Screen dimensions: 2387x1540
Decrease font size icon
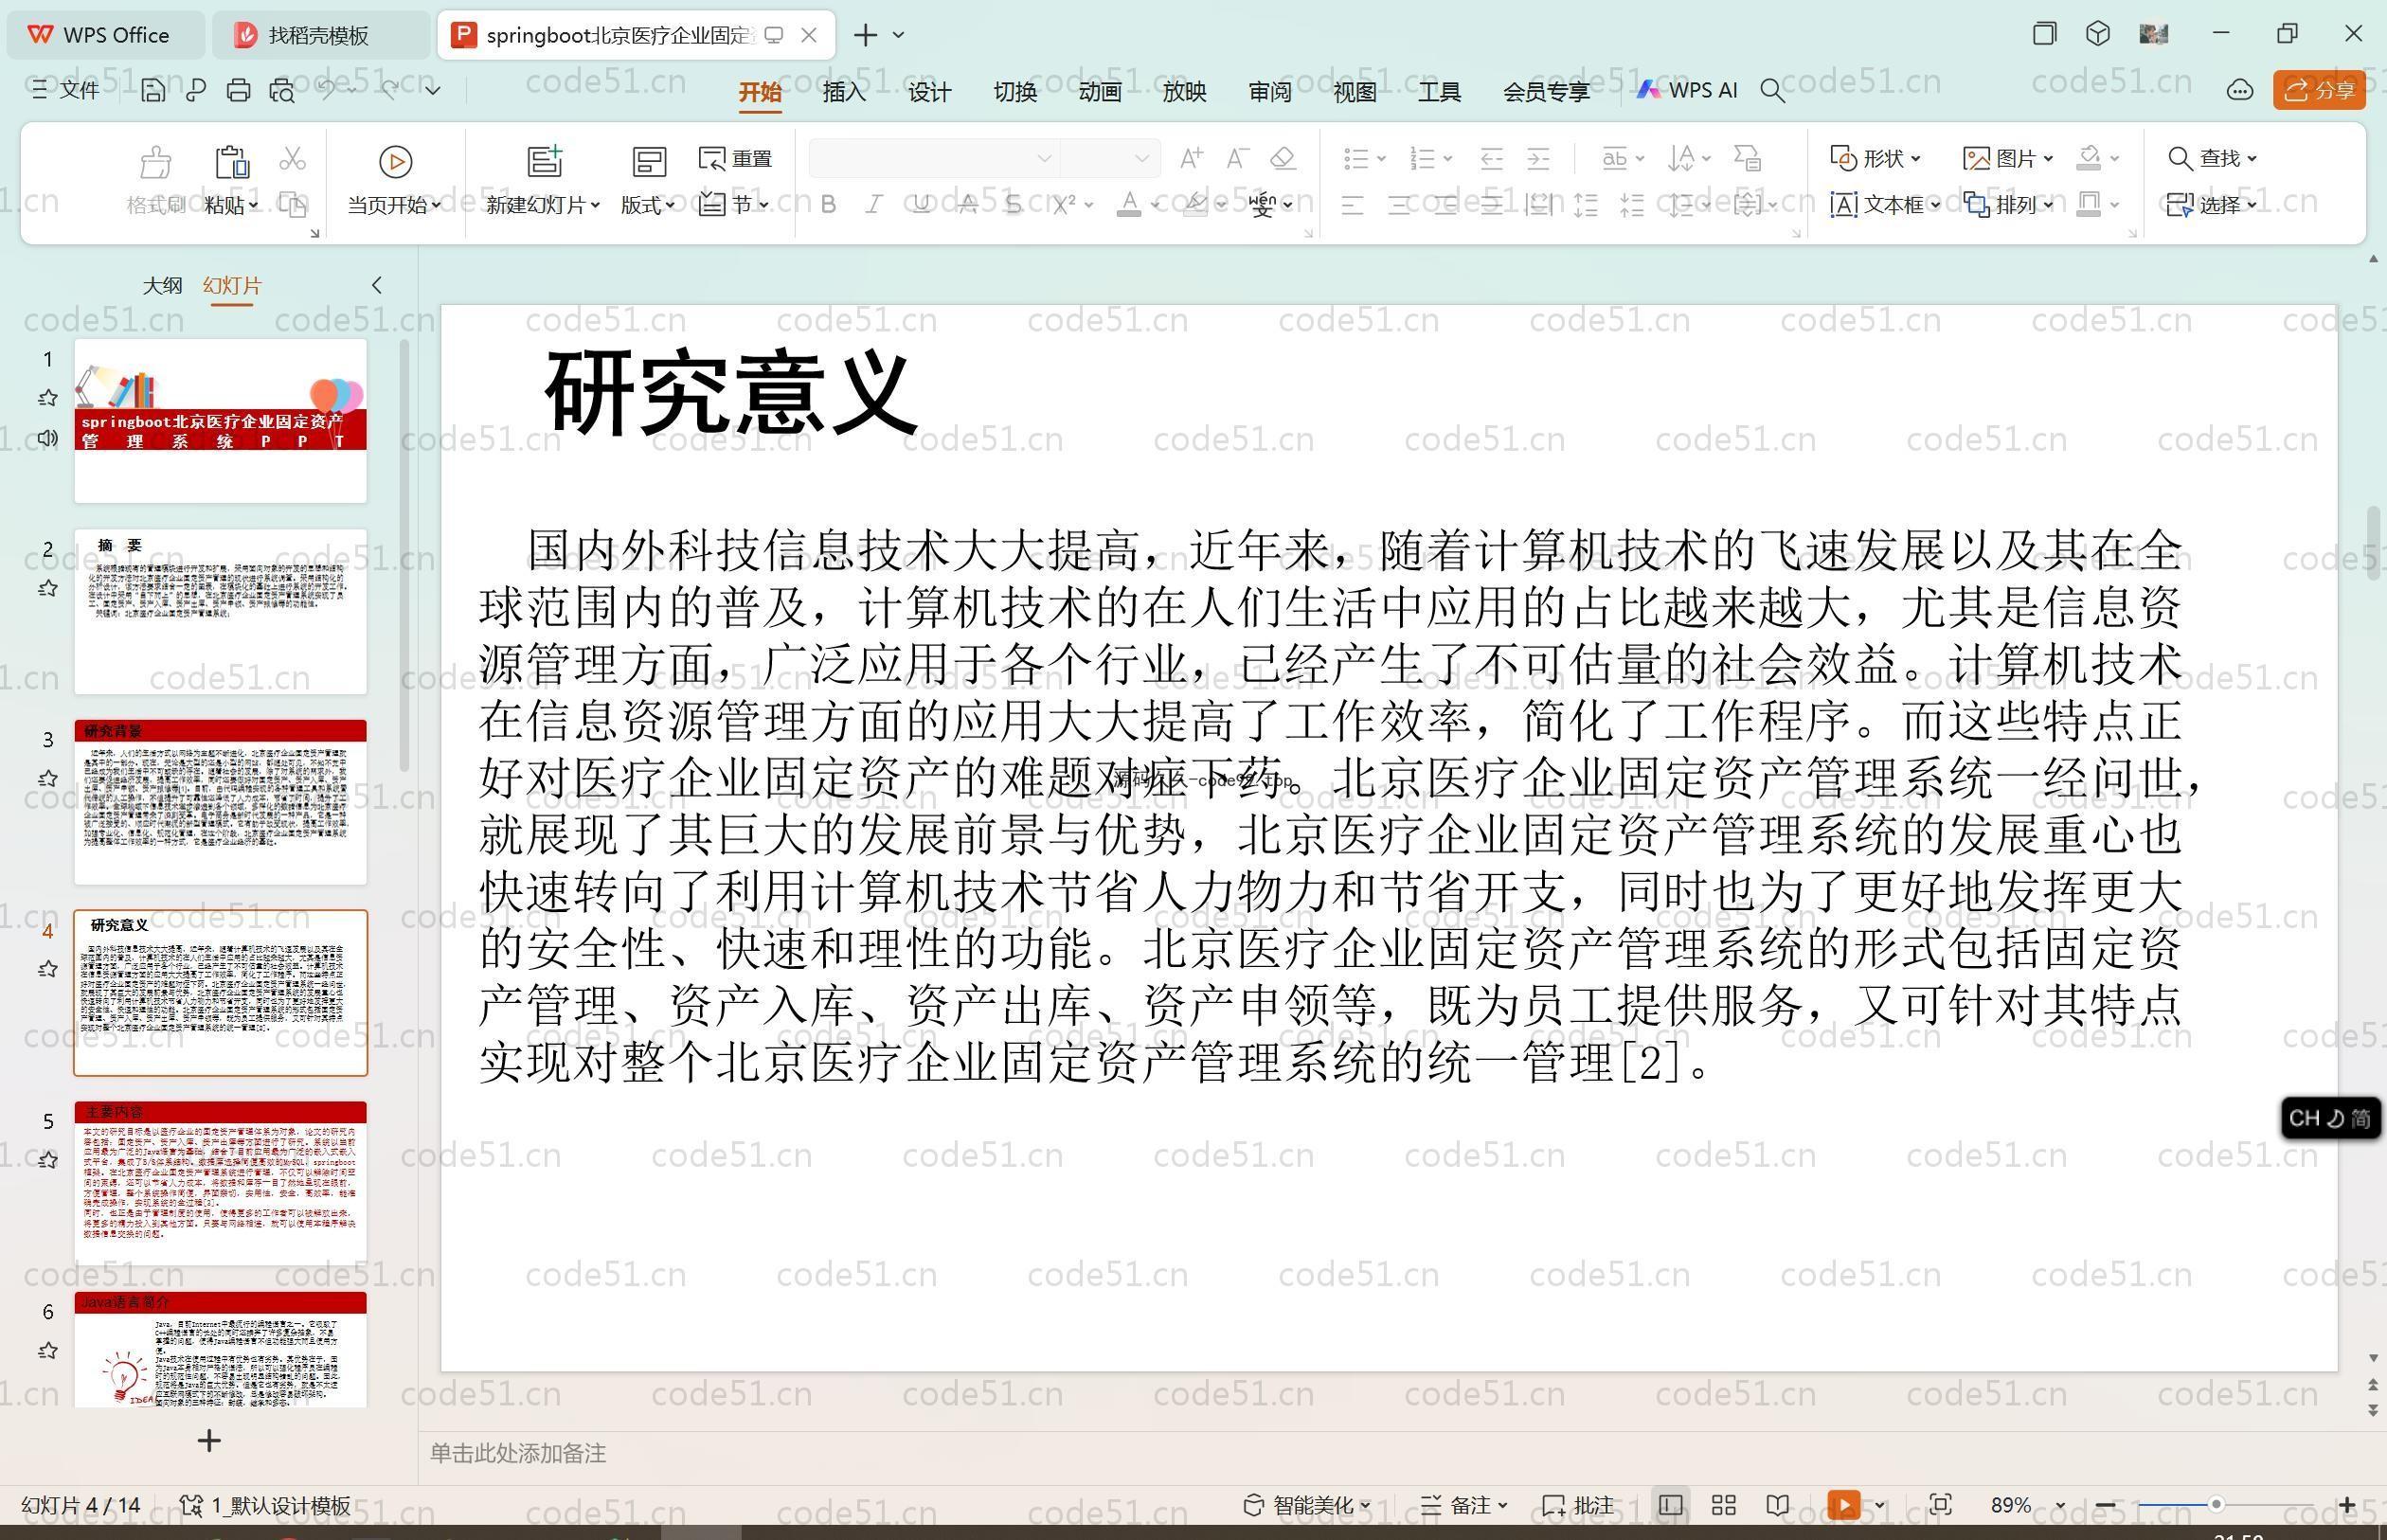[x=1237, y=158]
